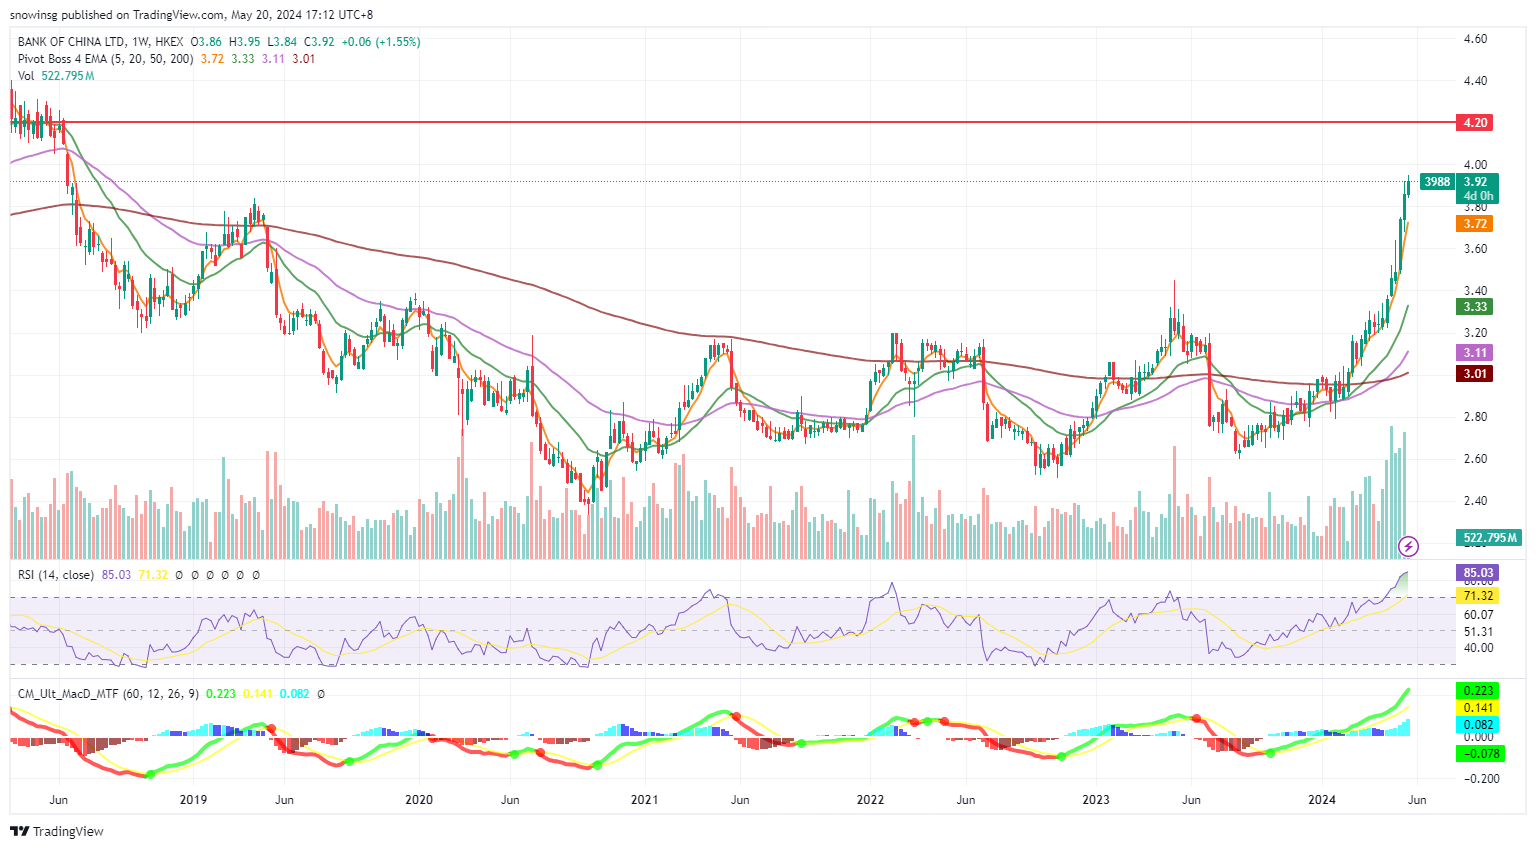
Task: Click the 522.795M volume axis label
Action: click(x=1490, y=538)
